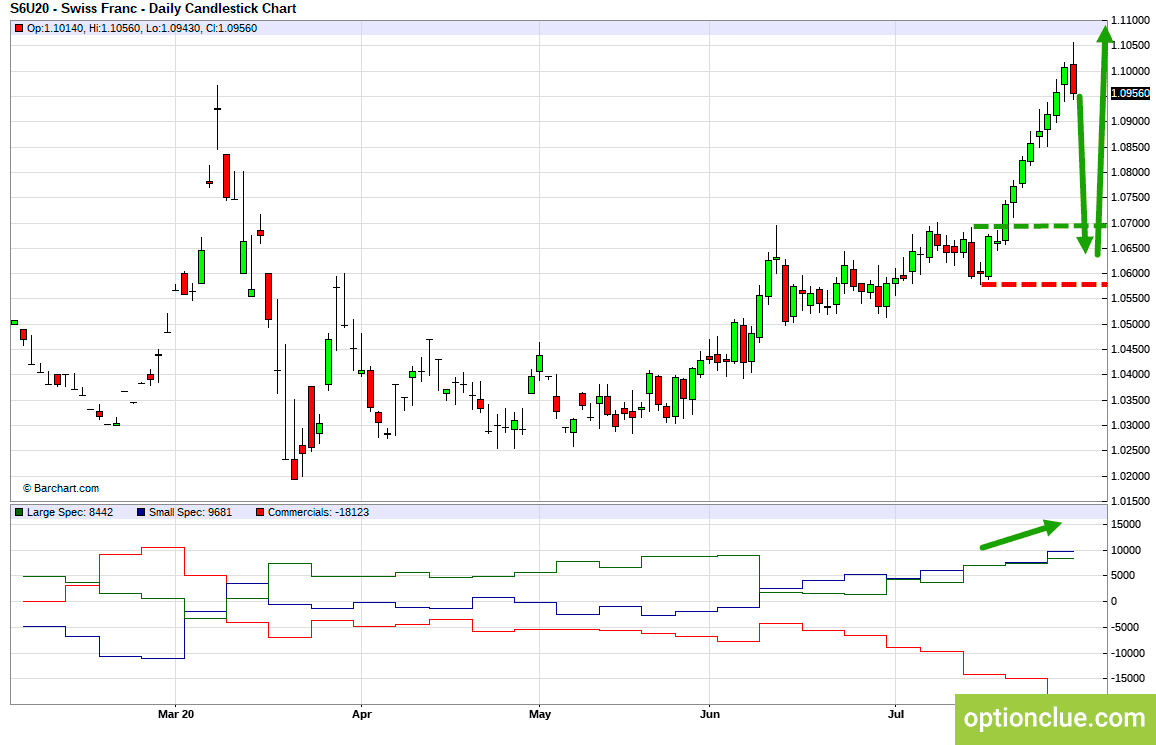Click the 1.10000 price axis label

point(1130,71)
